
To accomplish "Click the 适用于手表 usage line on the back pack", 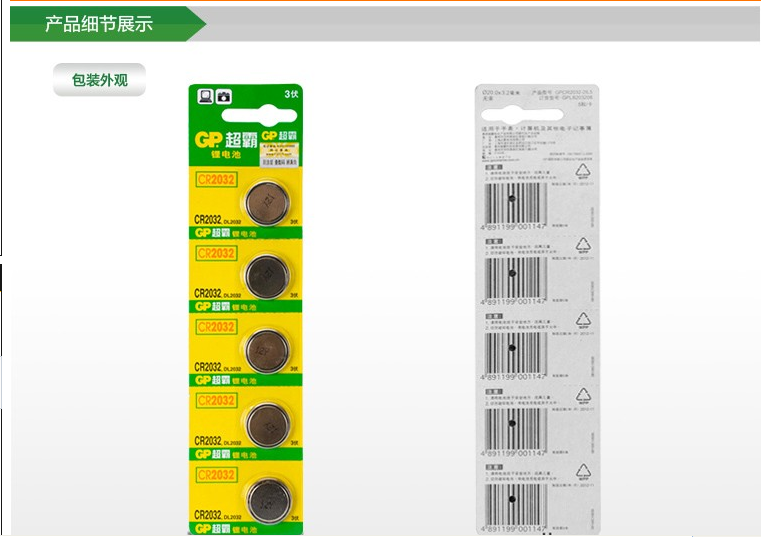I will [536, 129].
